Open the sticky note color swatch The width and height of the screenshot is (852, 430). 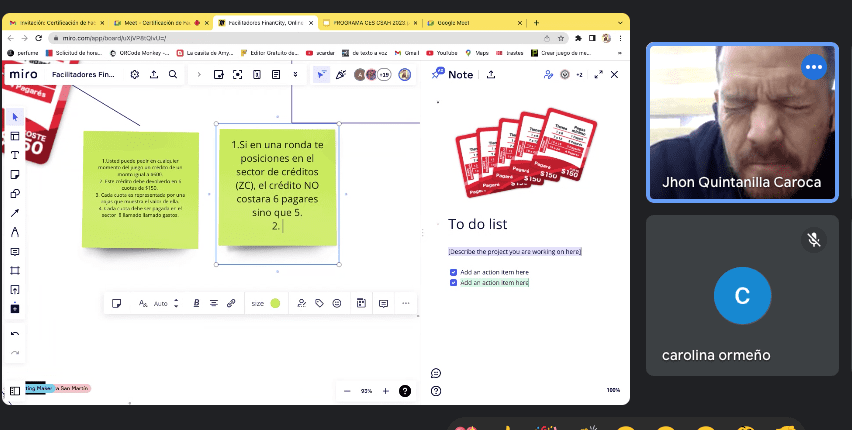tap(275, 303)
